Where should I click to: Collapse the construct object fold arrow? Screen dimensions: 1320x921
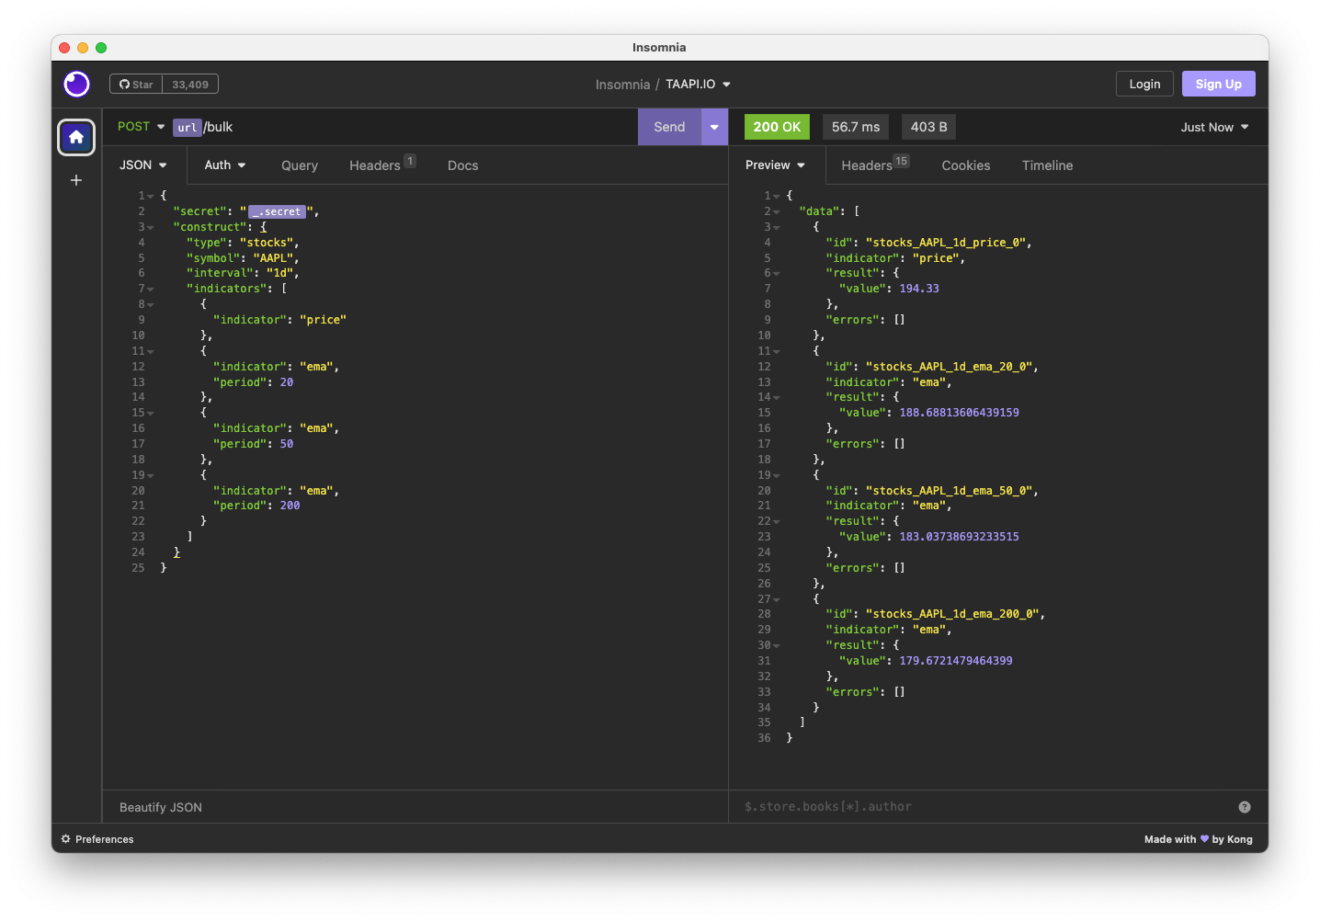[x=149, y=226]
